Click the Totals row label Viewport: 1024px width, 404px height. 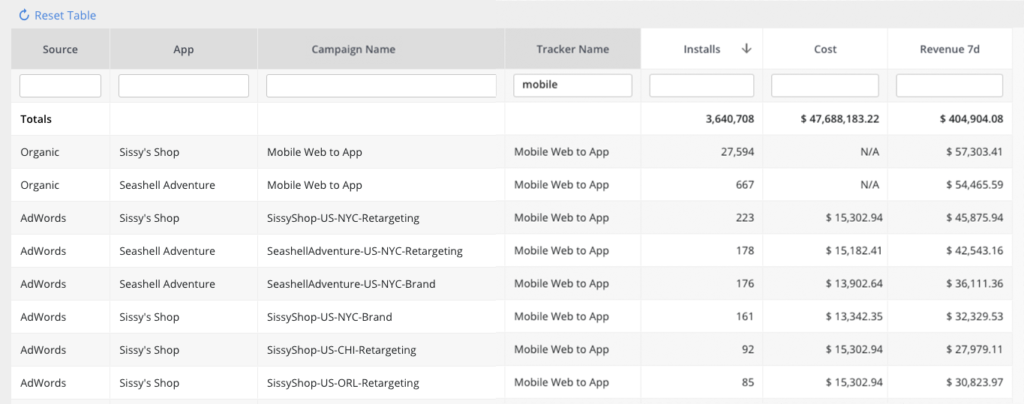(36, 119)
